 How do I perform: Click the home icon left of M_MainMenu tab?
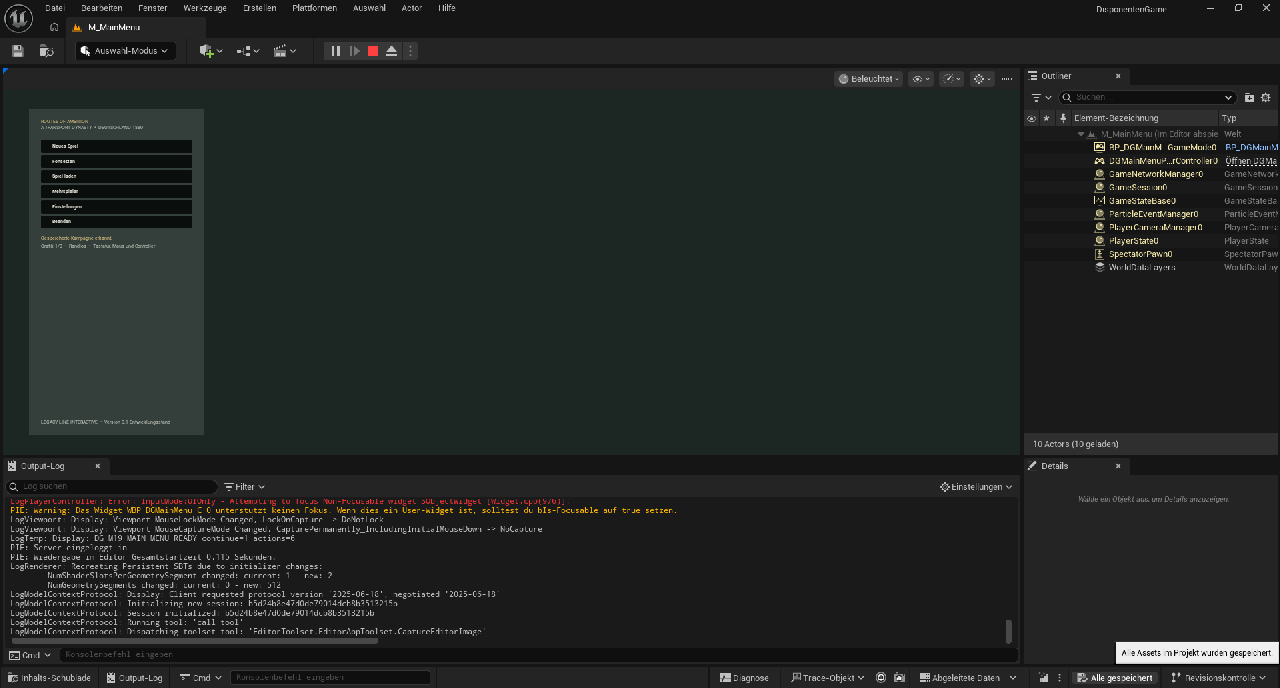[54, 28]
